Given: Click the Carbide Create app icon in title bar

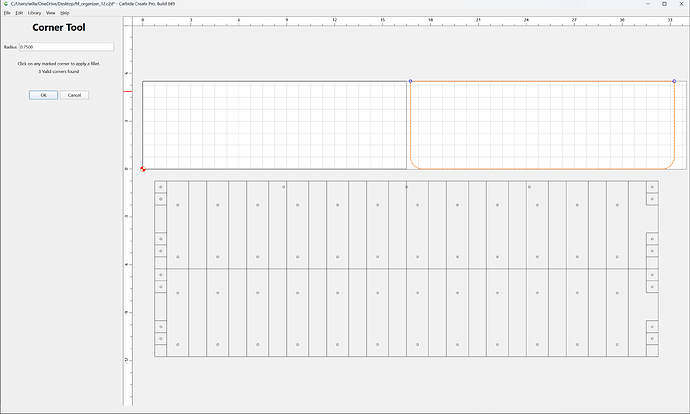Looking at the screenshot, I should pos(6,4).
